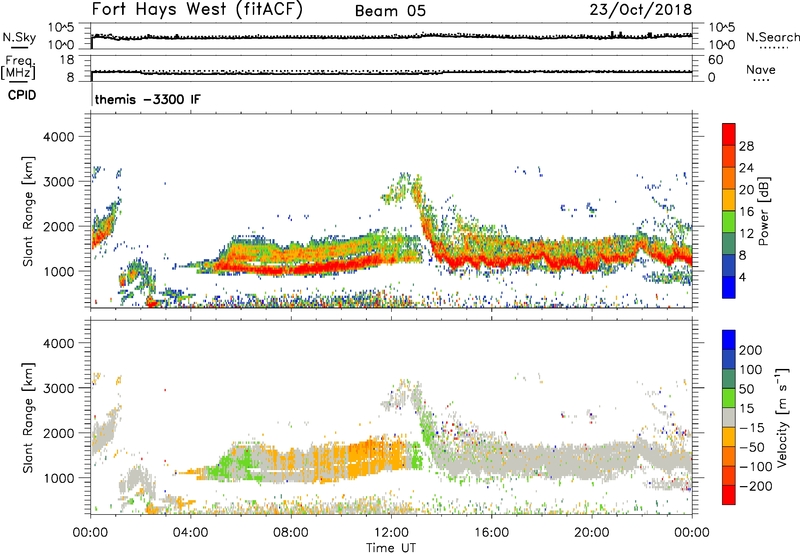Click the 'themis -3300 IF' text
This screenshot has height=554, width=800.
click(x=148, y=99)
